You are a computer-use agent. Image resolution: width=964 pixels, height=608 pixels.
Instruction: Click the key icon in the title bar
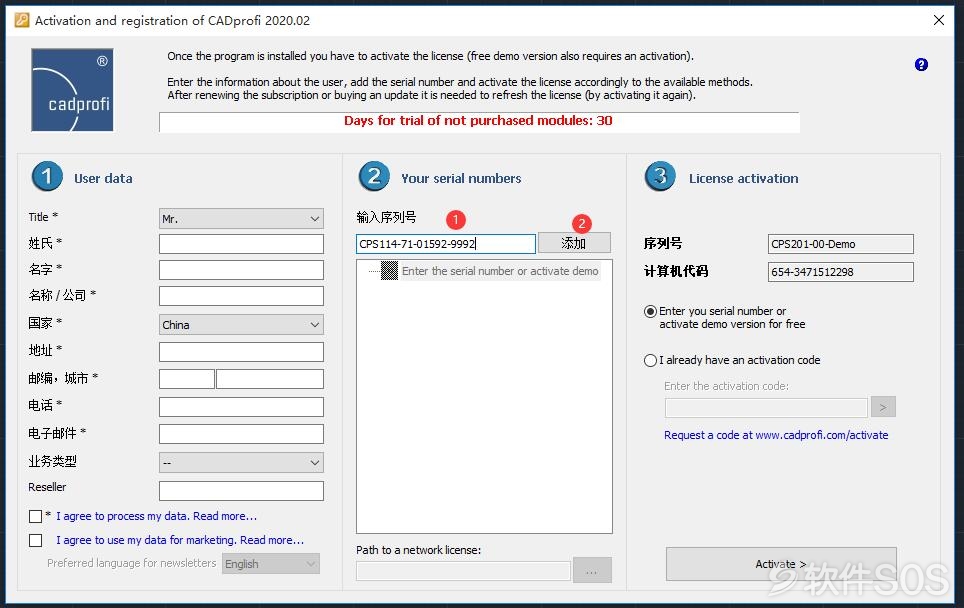coord(22,20)
